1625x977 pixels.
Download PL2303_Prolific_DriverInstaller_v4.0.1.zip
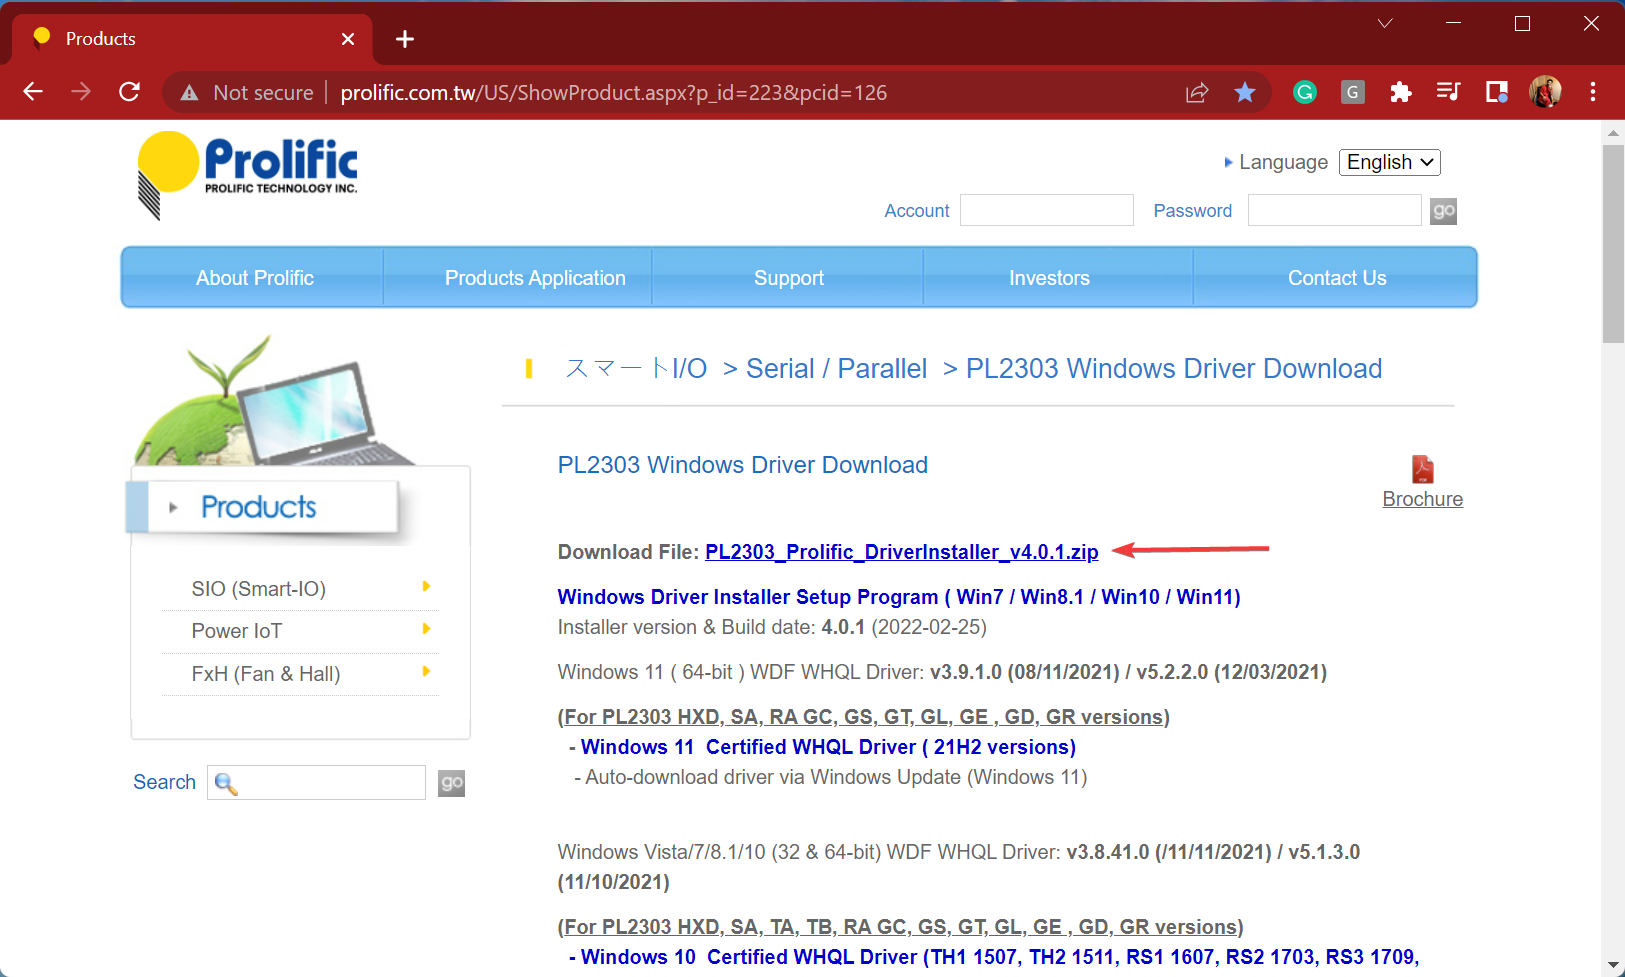pyautogui.click(x=900, y=551)
